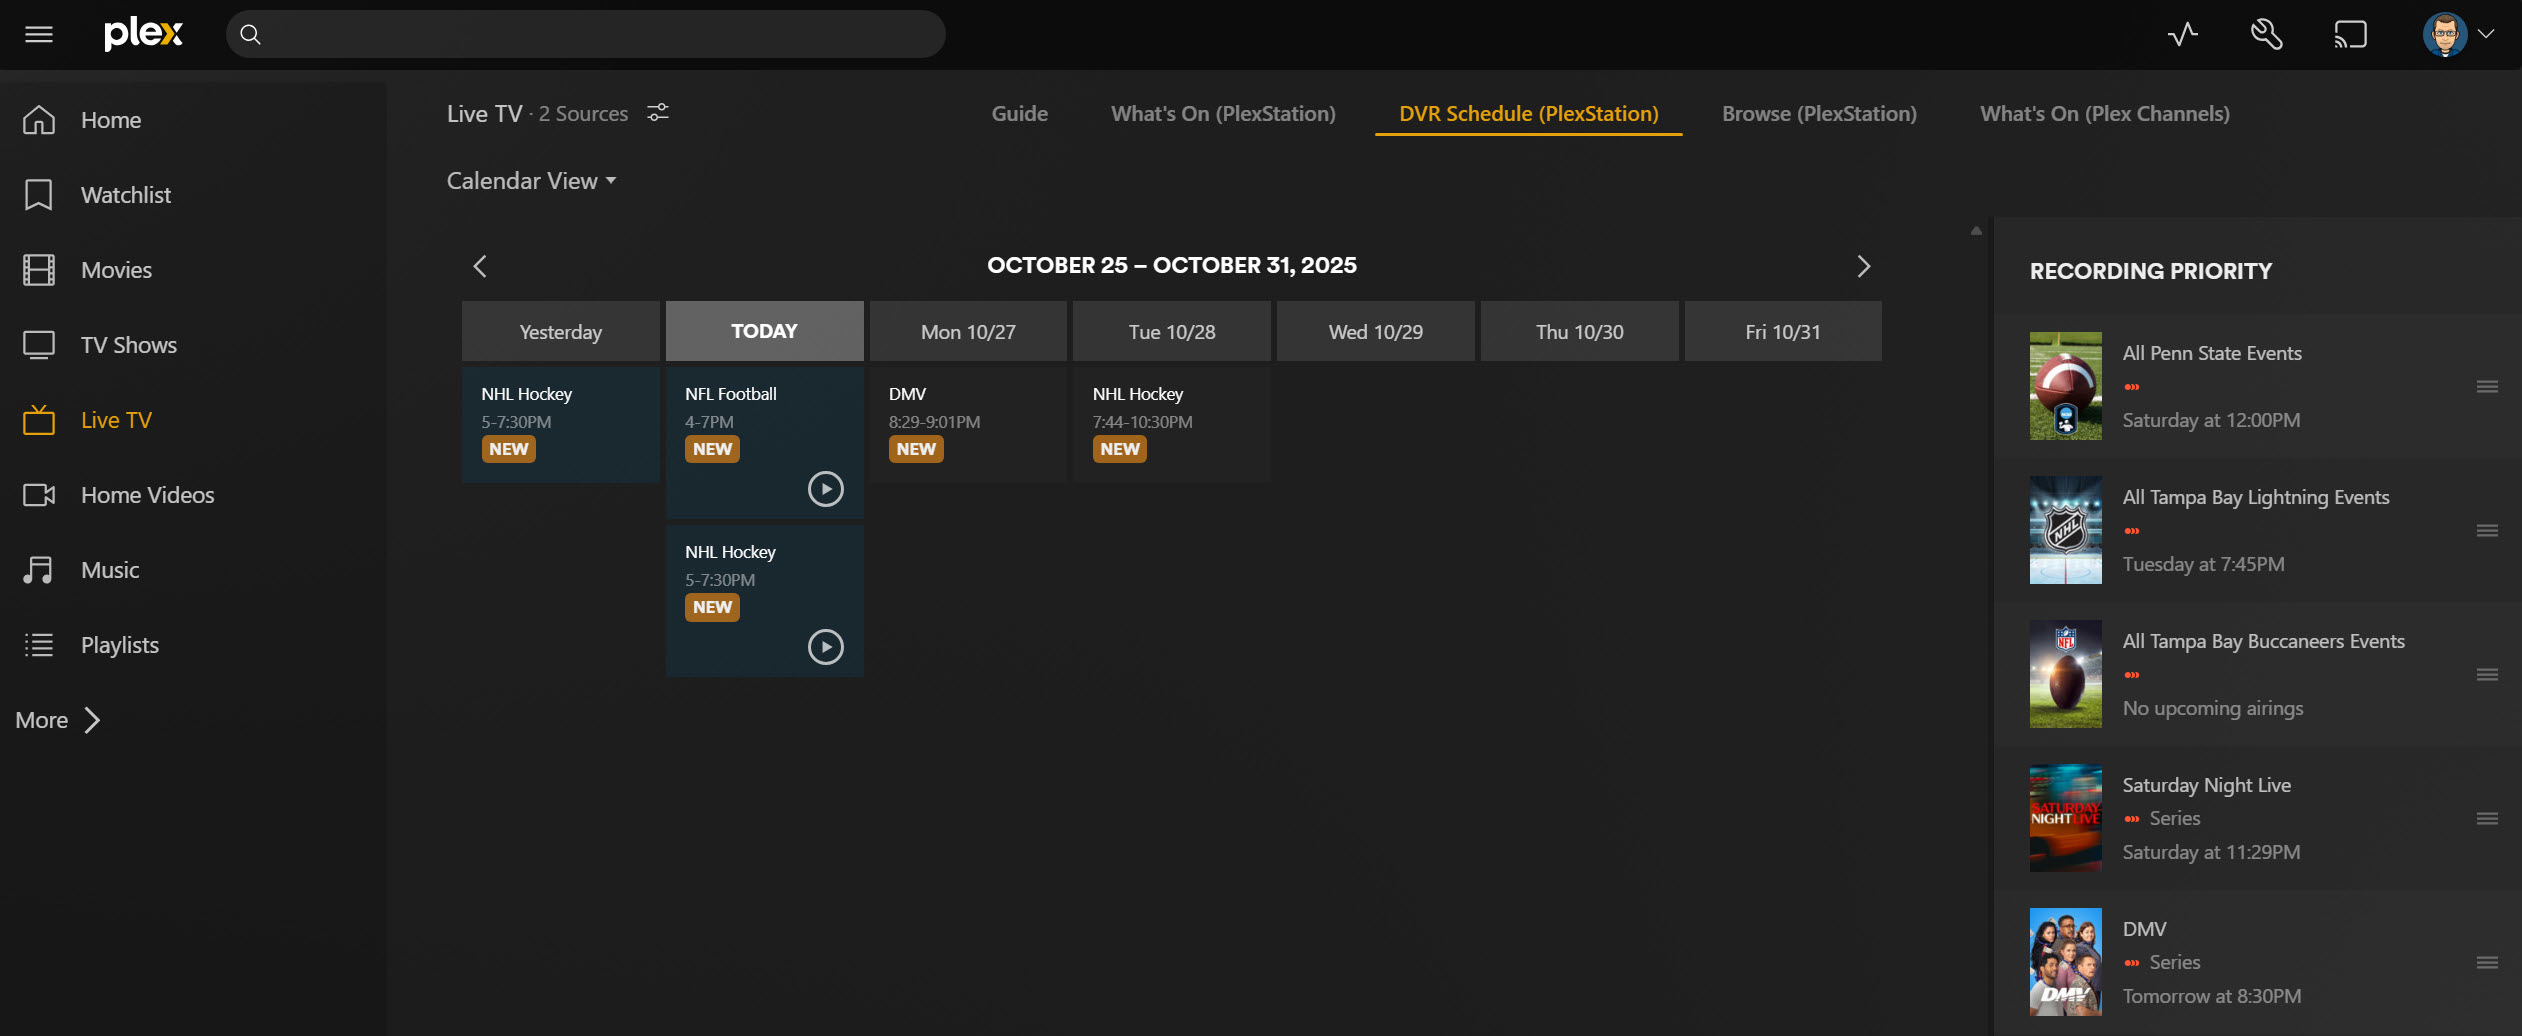Switch to the Guide tab
2522x1036 pixels.
coord(1019,114)
